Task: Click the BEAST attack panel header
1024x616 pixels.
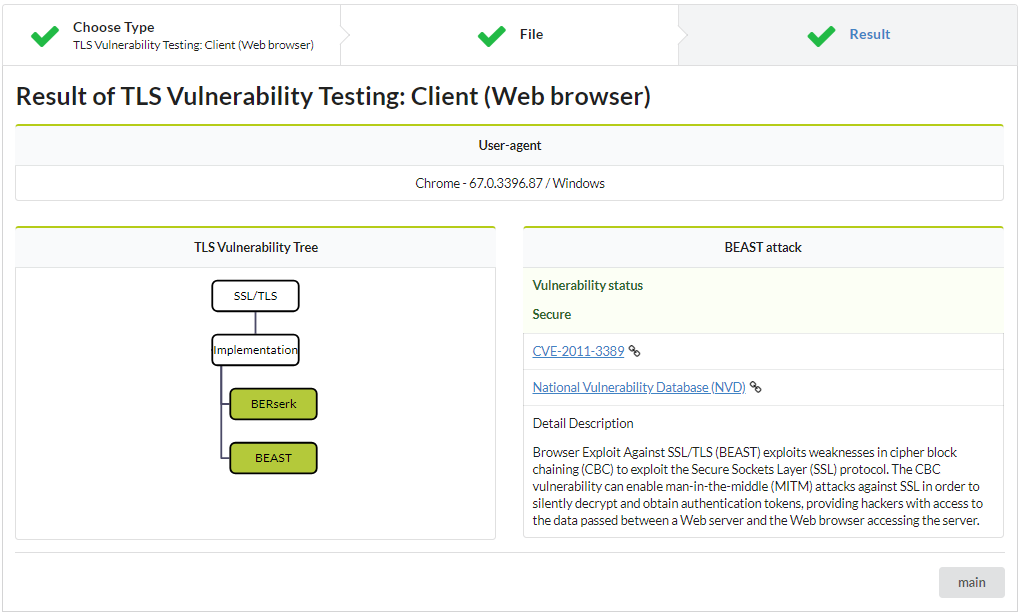Action: [x=763, y=247]
